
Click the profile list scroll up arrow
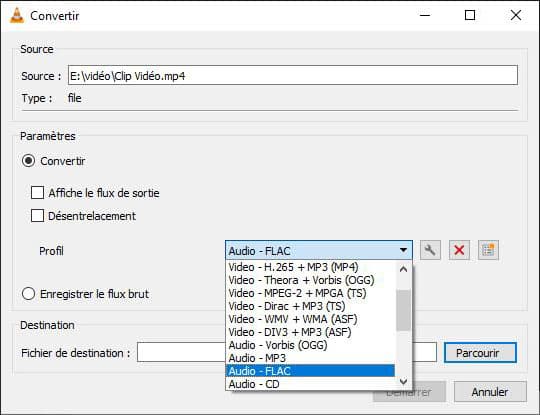tap(403, 269)
